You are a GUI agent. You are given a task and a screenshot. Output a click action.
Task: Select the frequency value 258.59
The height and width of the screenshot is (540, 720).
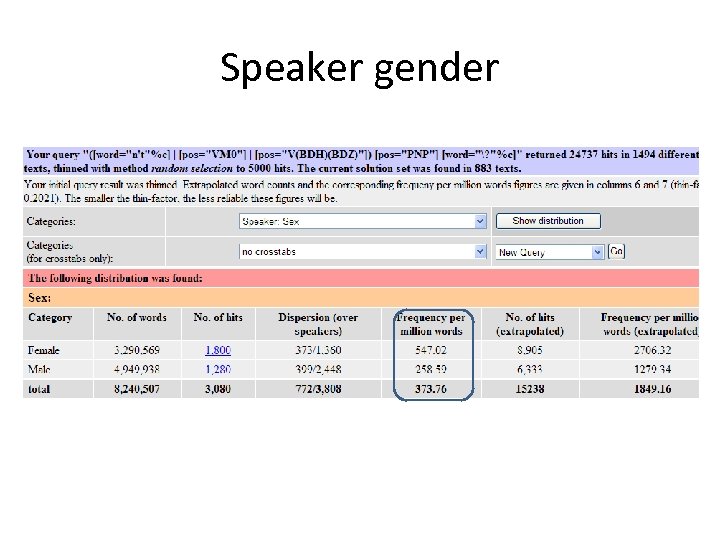click(x=431, y=369)
